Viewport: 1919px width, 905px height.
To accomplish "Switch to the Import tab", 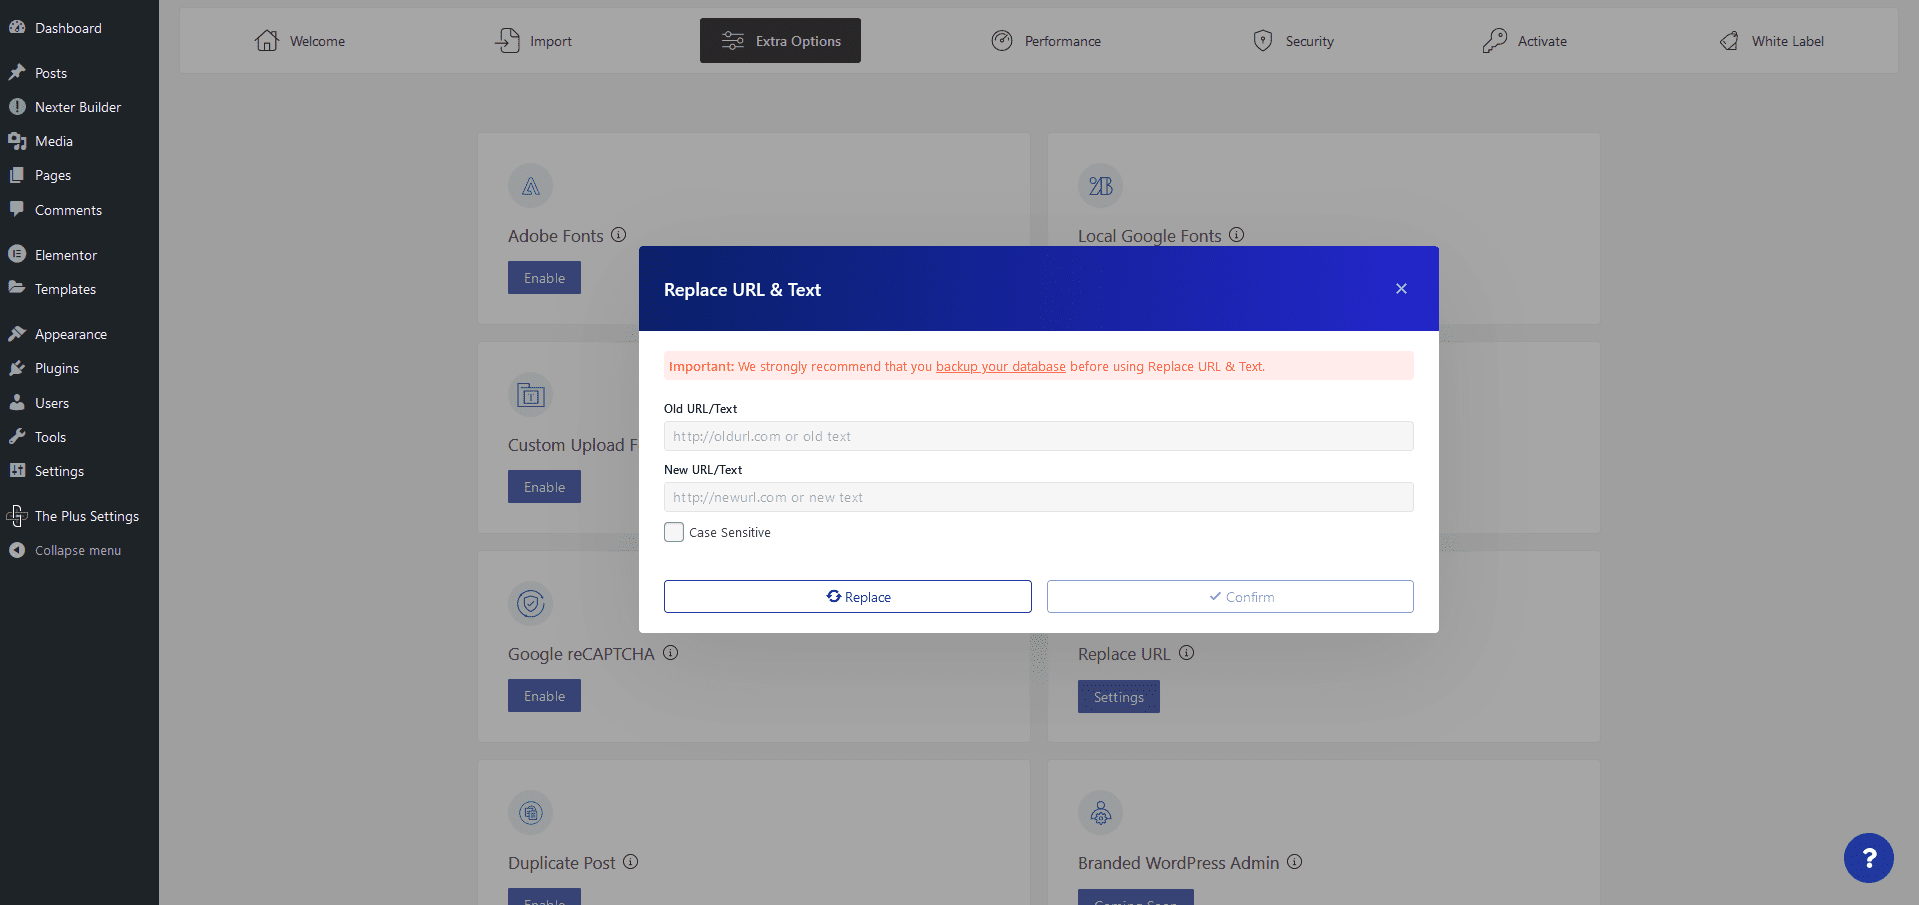I will (x=534, y=41).
